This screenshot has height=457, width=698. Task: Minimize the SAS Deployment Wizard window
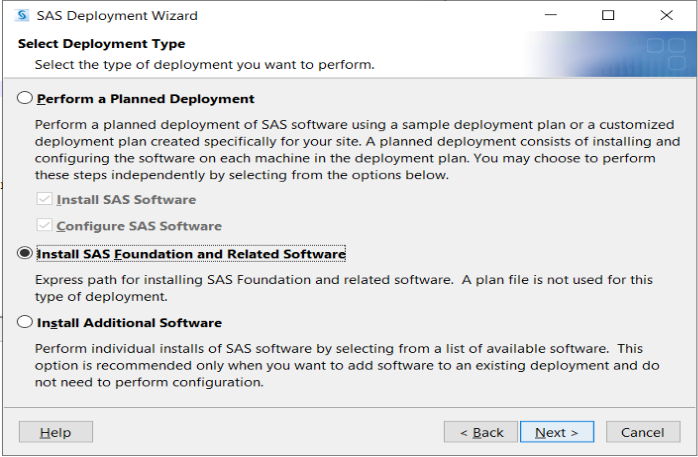[551, 15]
